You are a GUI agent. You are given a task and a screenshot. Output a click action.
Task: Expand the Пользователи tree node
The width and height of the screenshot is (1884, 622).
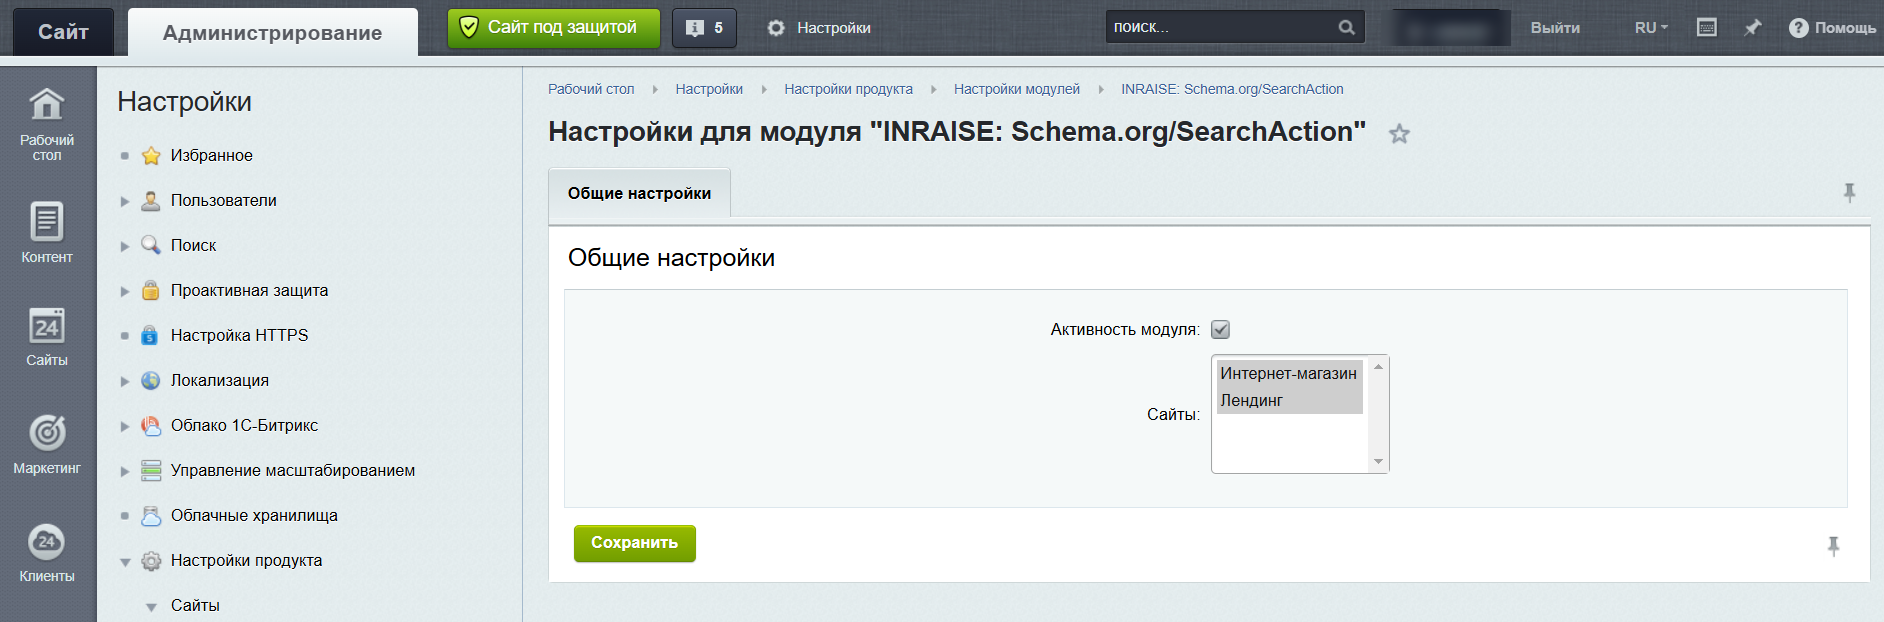tap(125, 201)
